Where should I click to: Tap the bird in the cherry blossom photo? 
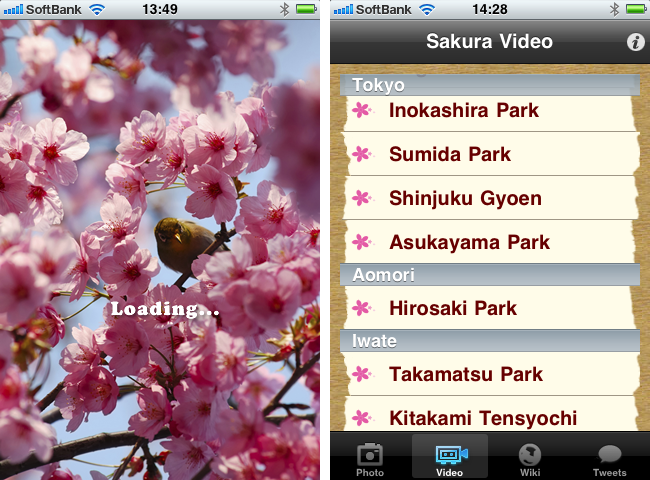coord(187,247)
